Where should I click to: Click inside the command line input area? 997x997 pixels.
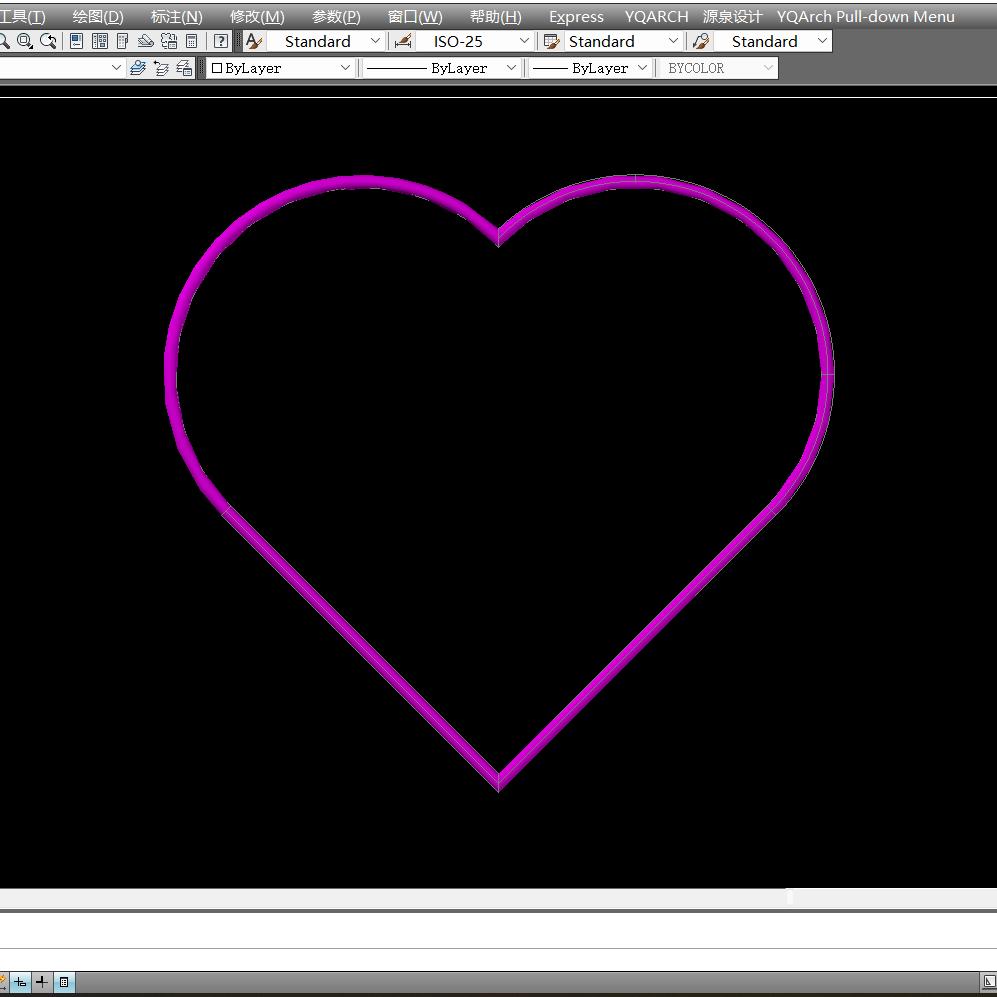coord(498,930)
